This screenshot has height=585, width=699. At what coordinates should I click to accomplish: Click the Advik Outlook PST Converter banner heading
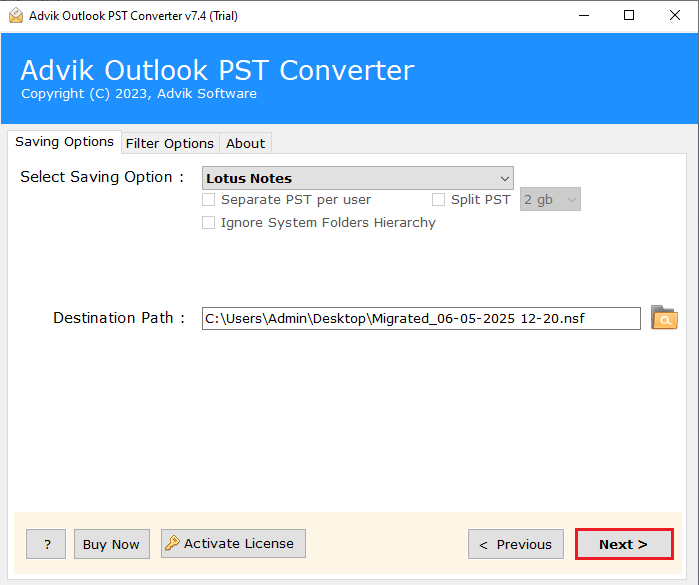click(218, 70)
